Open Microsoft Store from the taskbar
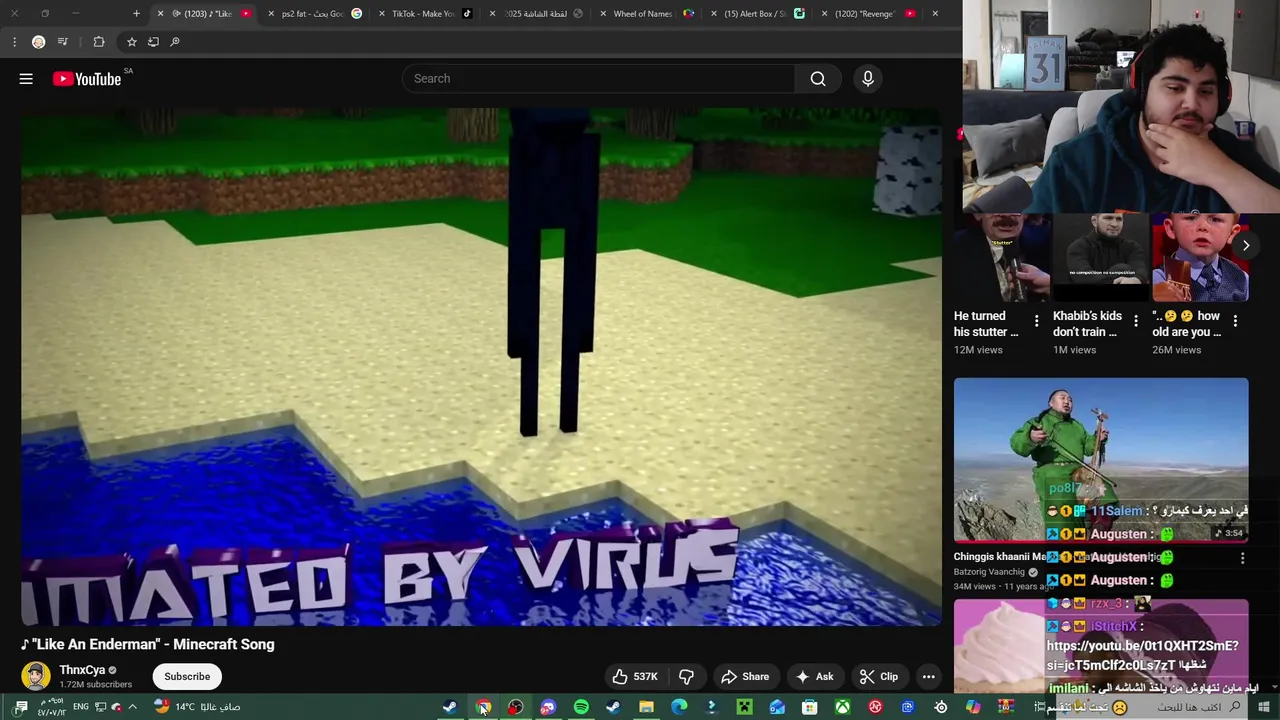The width and height of the screenshot is (1280, 720). click(810, 707)
